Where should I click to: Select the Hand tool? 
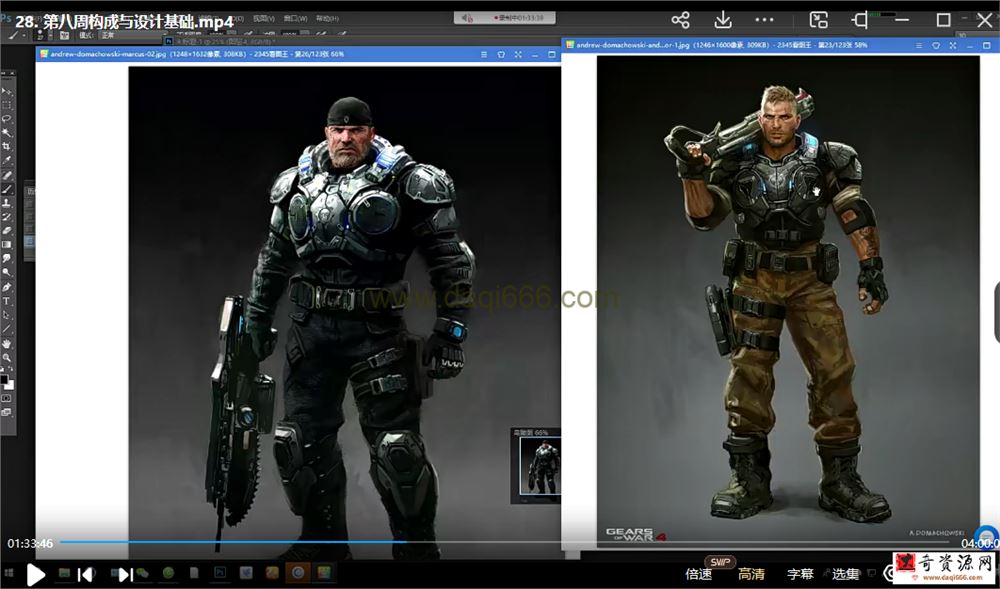click(8, 345)
